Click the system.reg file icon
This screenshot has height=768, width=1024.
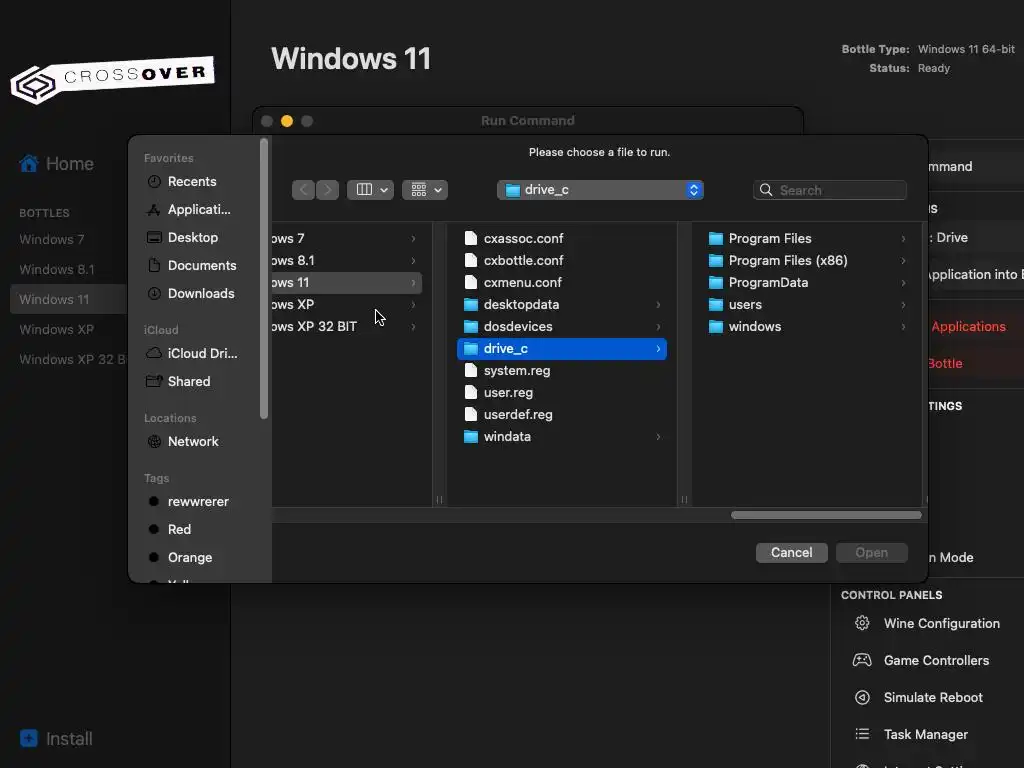pos(471,370)
